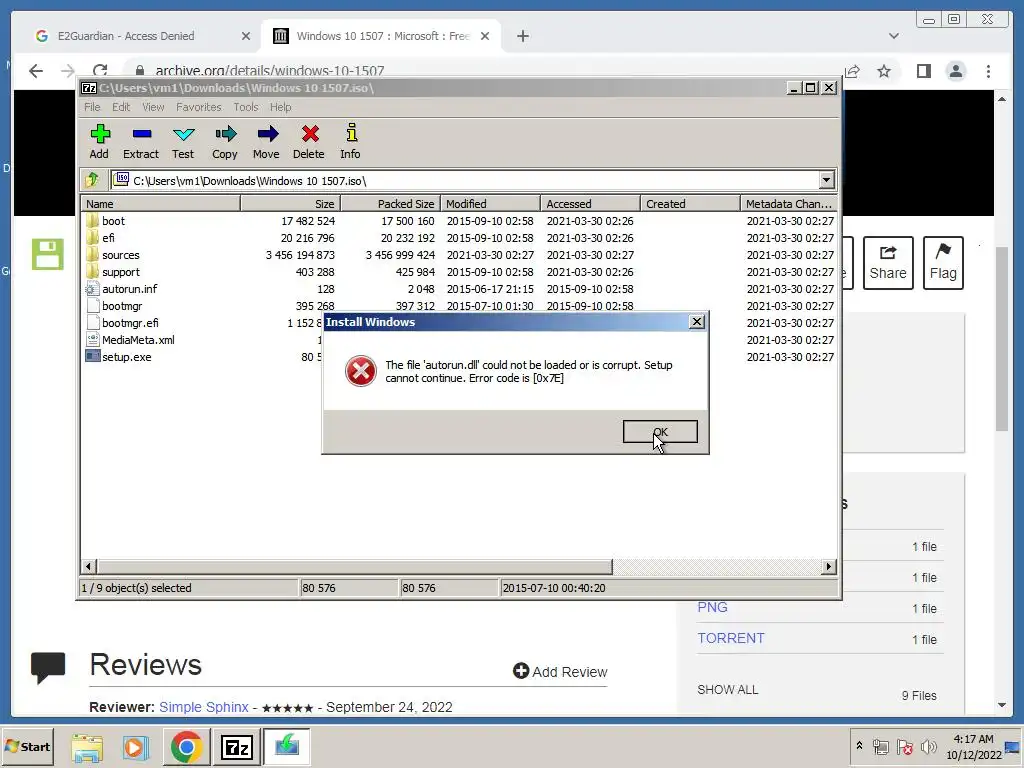The height and width of the screenshot is (768, 1024).
Task: Open the Info toolbar icon
Action: (x=351, y=142)
